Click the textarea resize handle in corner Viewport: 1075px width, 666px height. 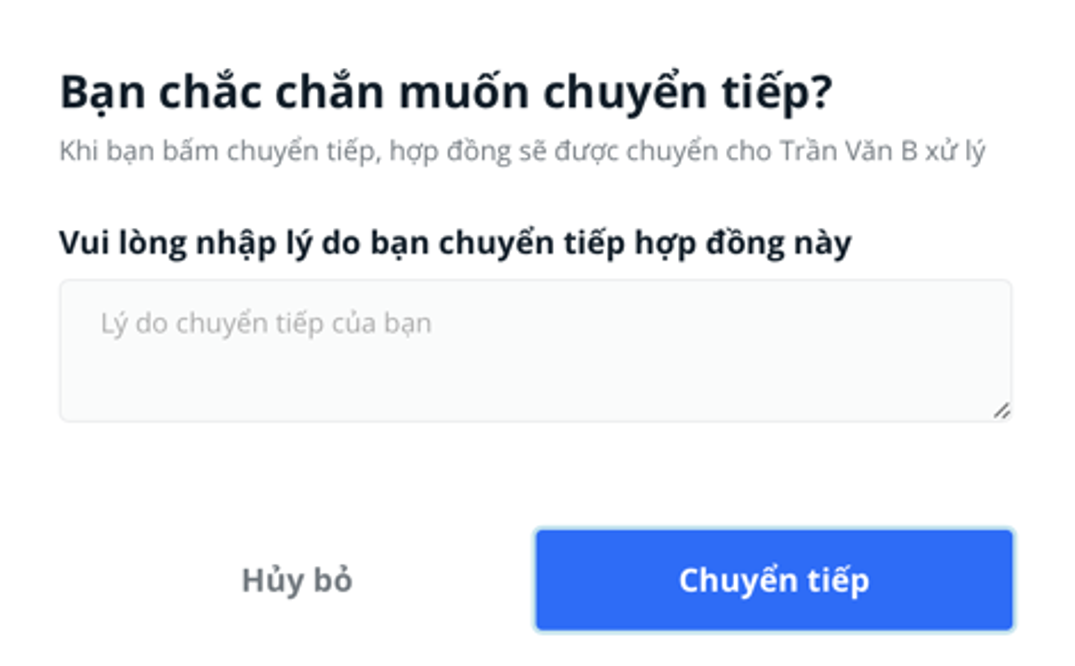point(1002,410)
